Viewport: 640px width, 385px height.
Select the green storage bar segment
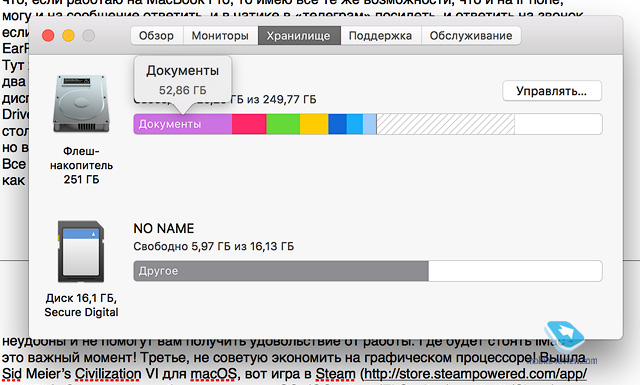click(283, 124)
